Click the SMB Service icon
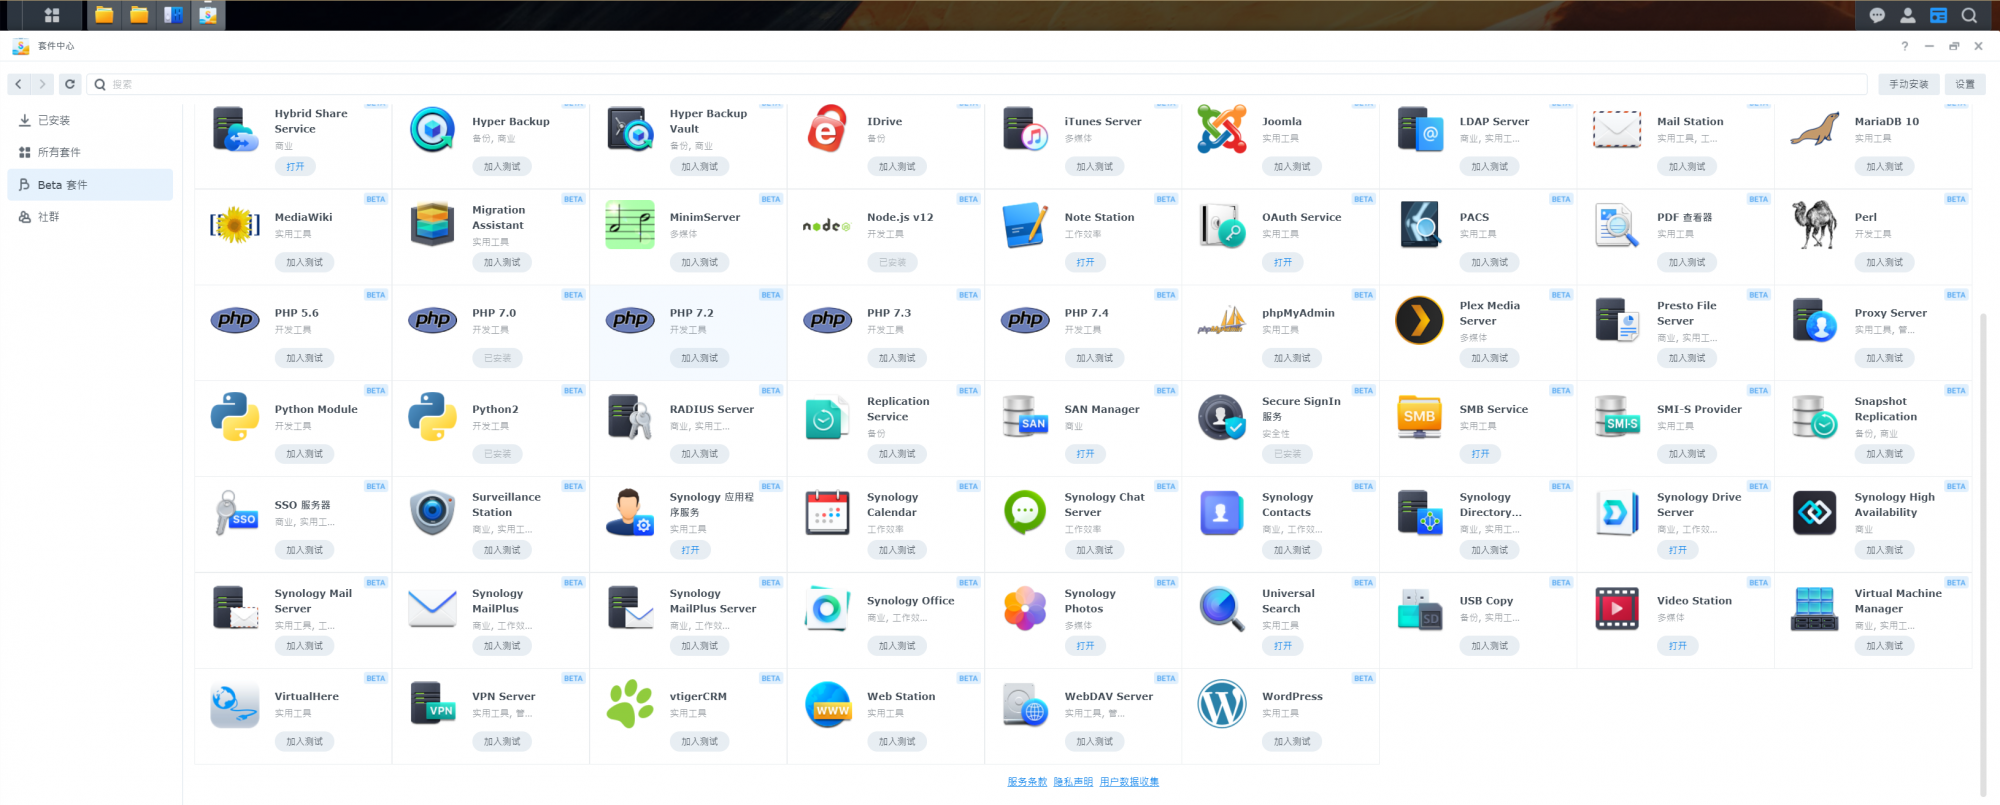 [x=1419, y=417]
